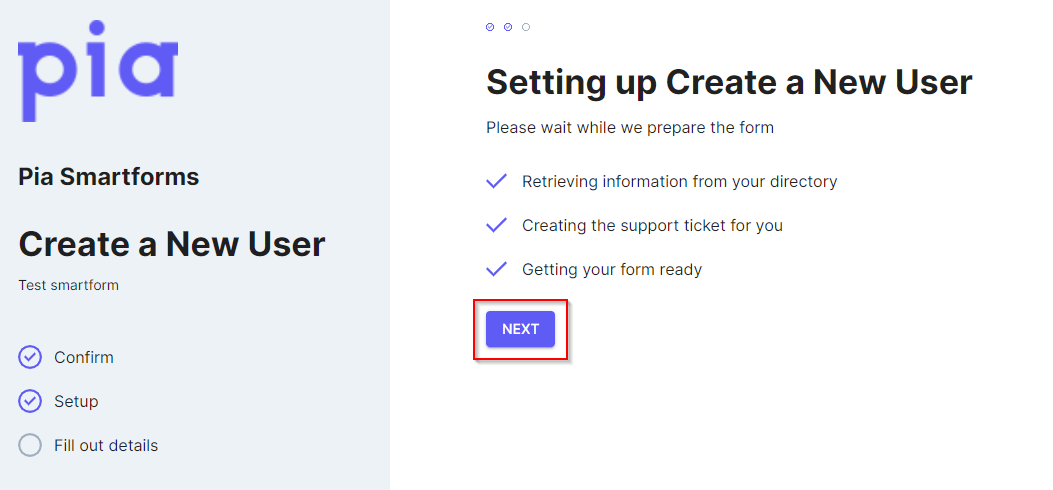1053x490 pixels.
Task: Select the first progress dot at top
Action: pyautogui.click(x=490, y=27)
